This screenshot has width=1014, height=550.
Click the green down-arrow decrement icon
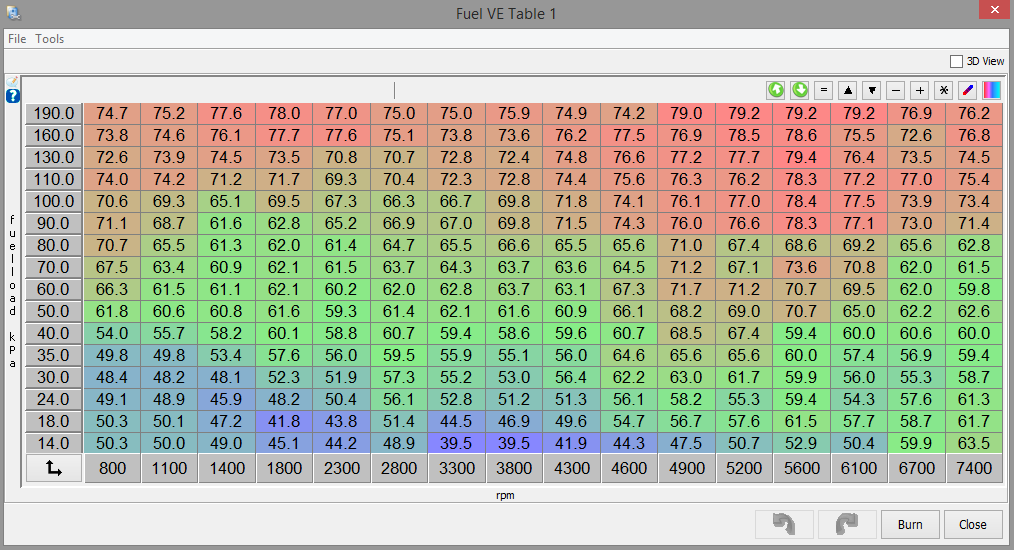tap(800, 90)
